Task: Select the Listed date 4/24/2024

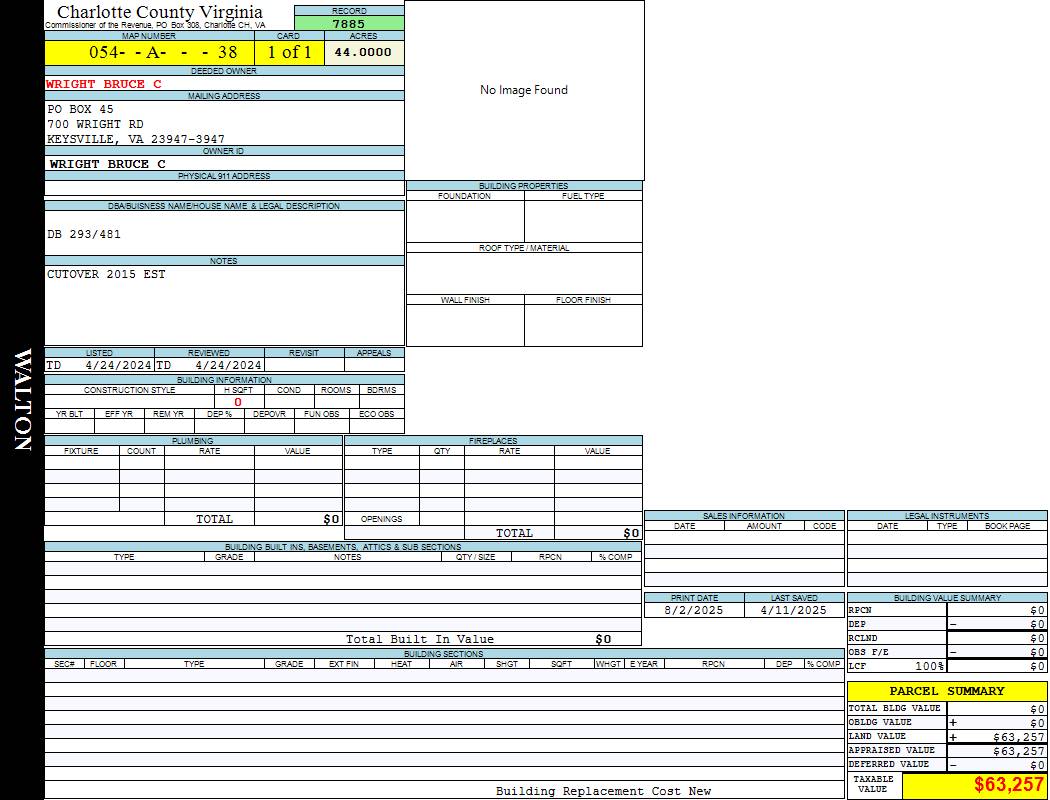Action: pyautogui.click(x=118, y=365)
